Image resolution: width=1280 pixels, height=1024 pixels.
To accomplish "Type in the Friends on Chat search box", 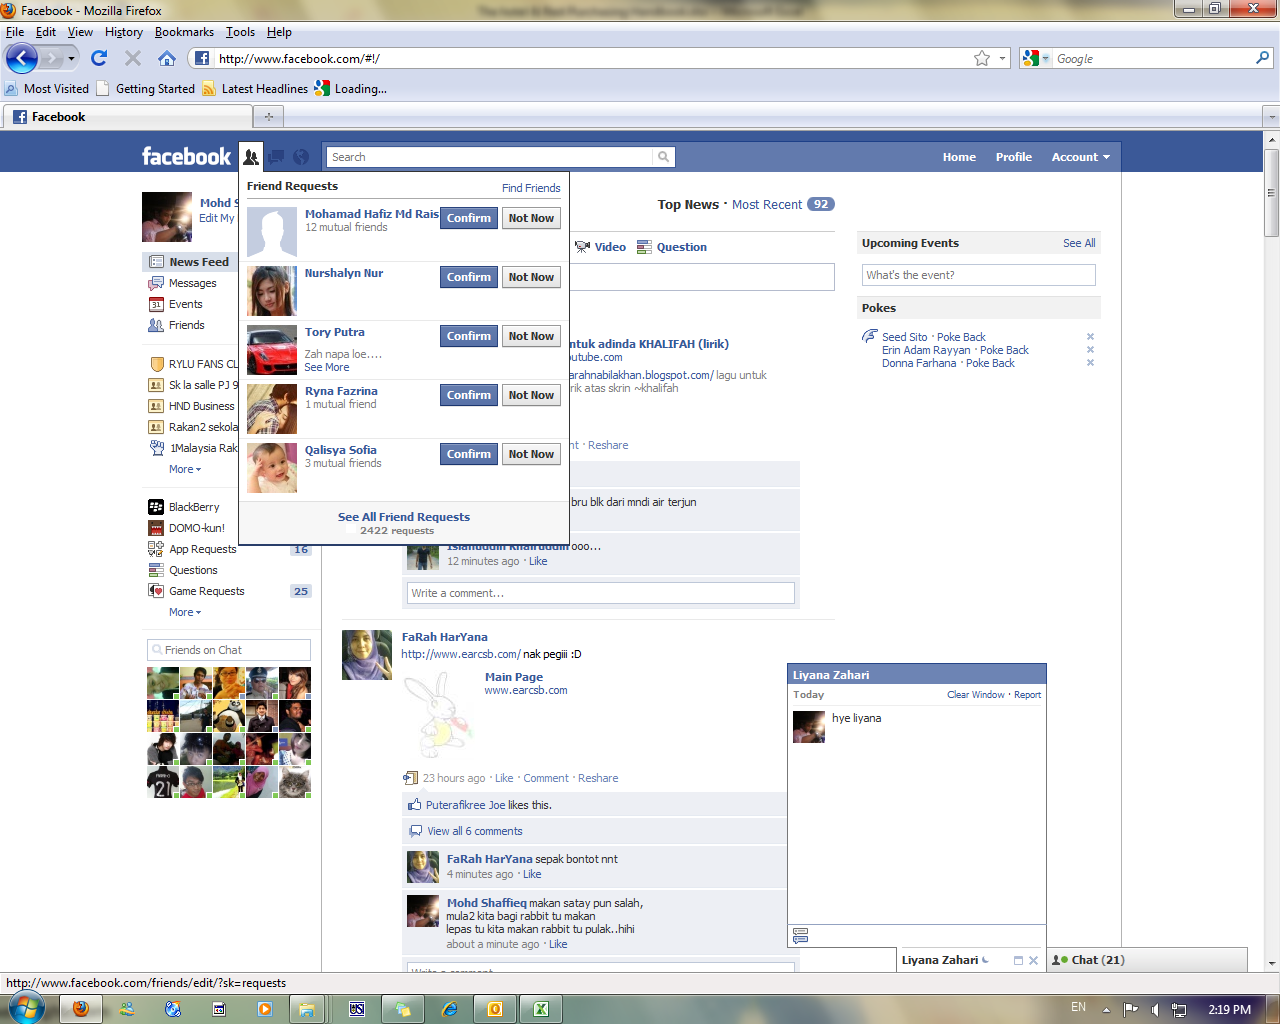I will point(228,650).
